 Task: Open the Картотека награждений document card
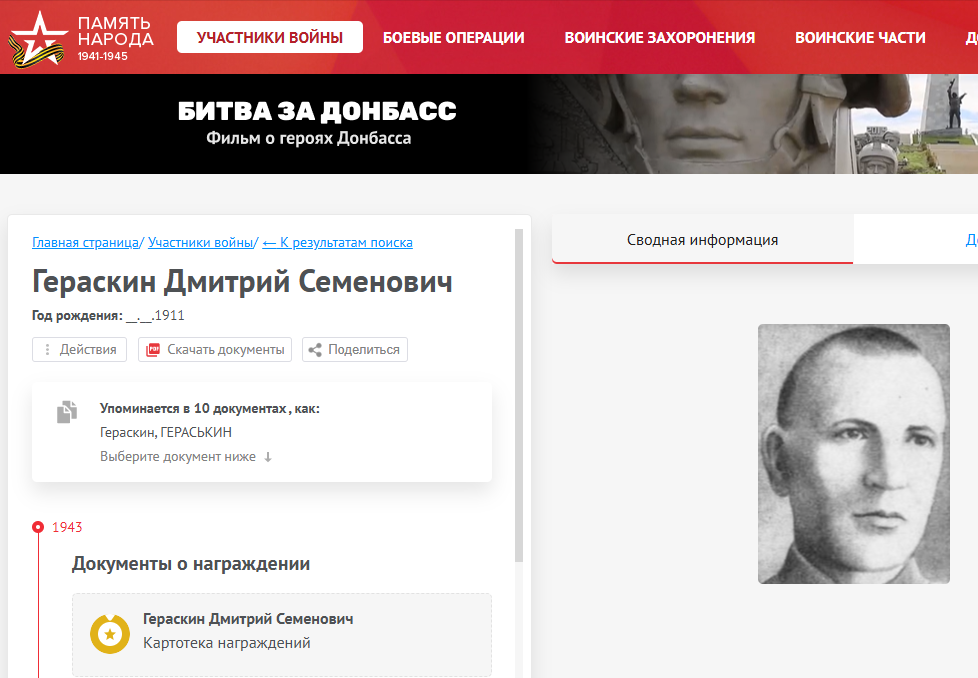(282, 634)
